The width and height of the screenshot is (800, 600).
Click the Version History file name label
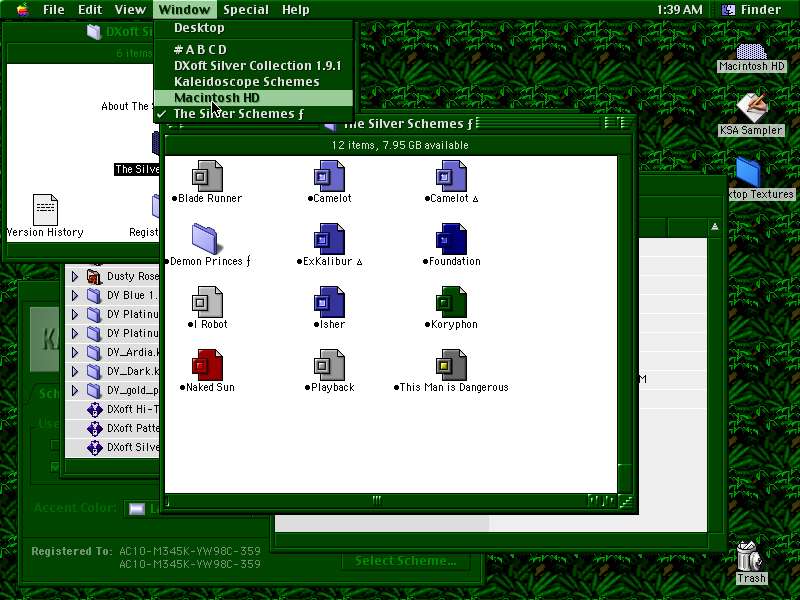coord(45,233)
